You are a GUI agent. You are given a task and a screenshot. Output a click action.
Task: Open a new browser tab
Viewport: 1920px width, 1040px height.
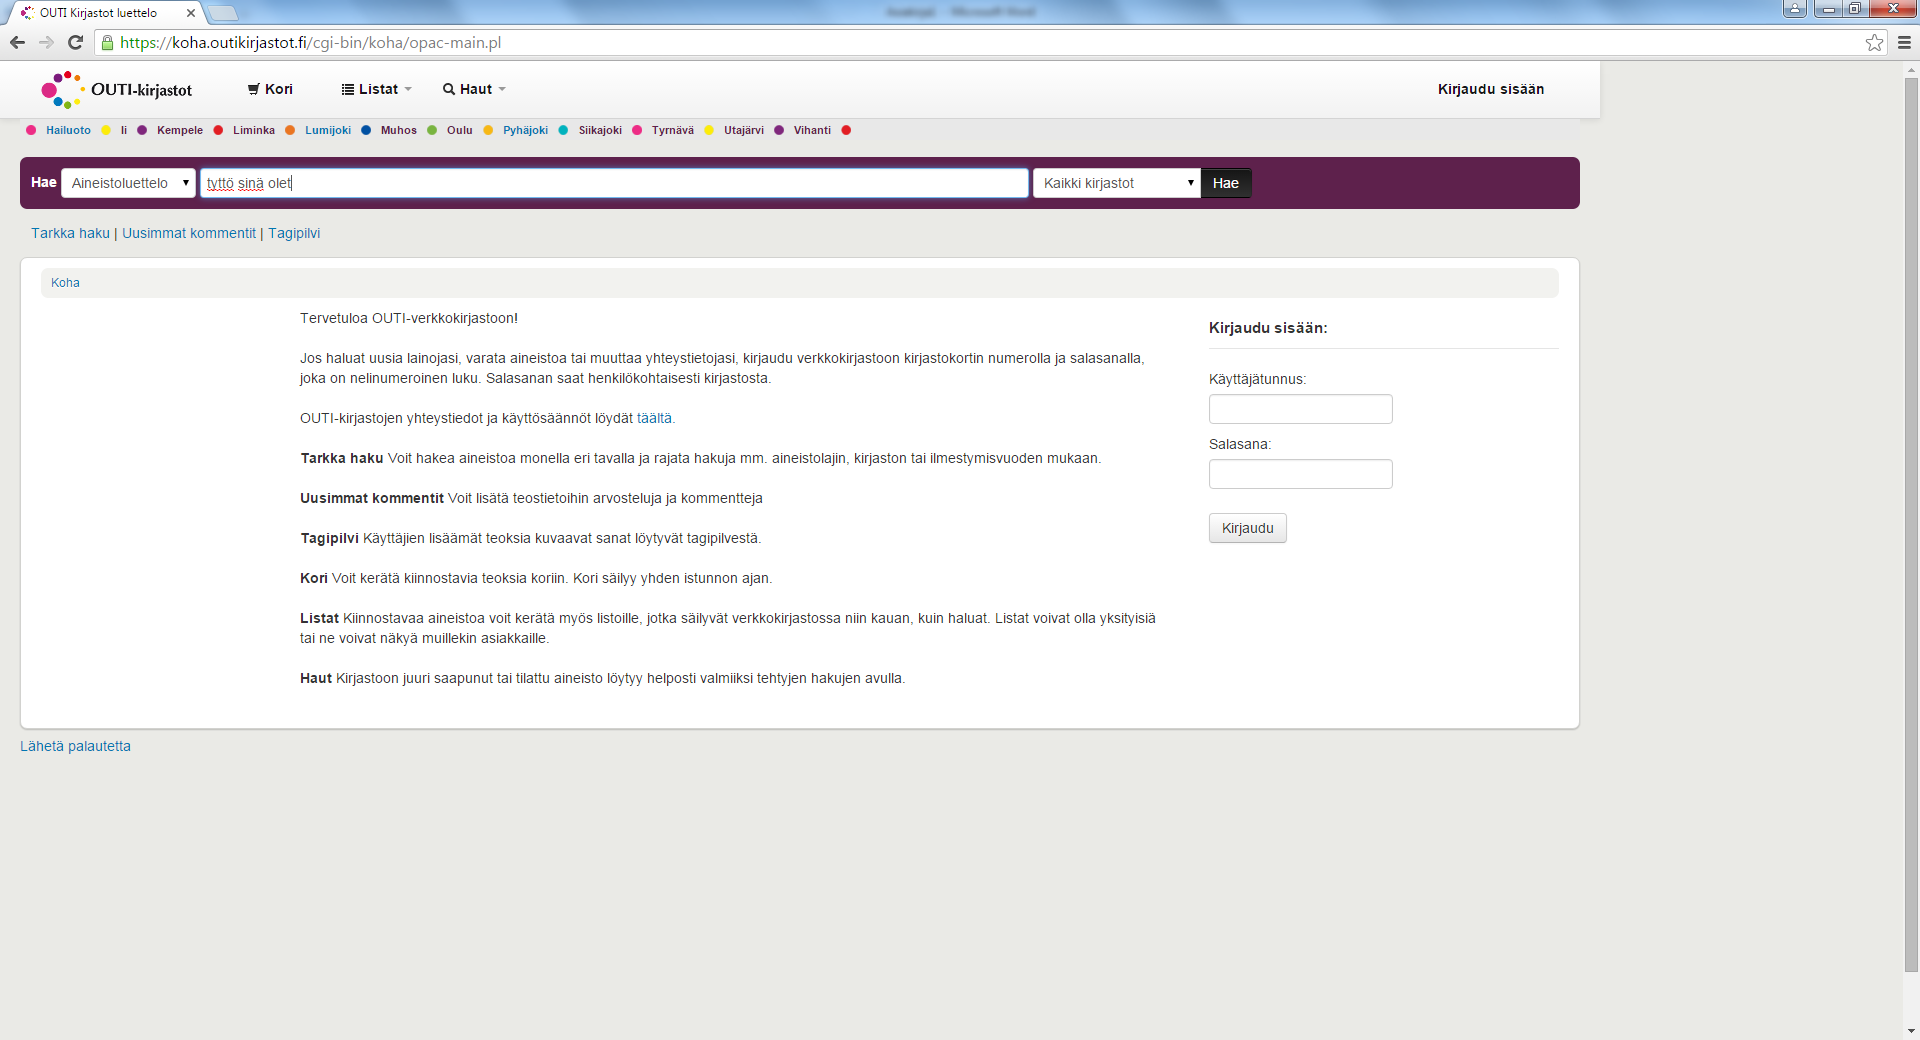click(222, 13)
